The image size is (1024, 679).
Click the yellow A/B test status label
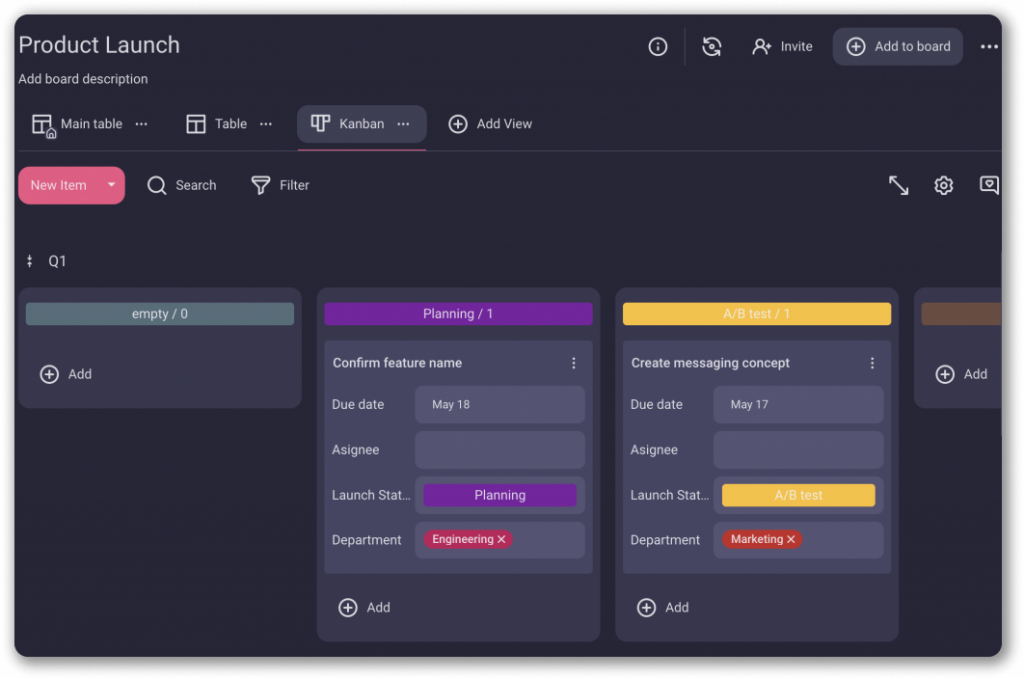(798, 495)
